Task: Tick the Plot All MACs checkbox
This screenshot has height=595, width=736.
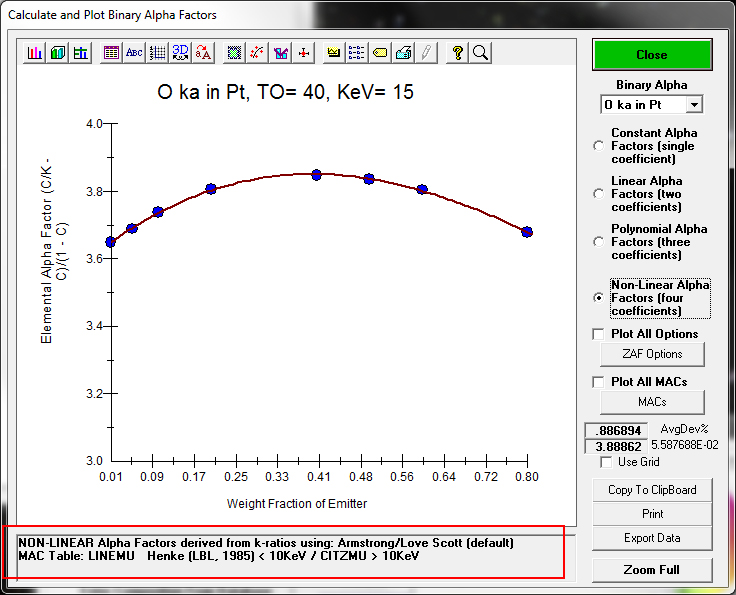Action: [x=599, y=382]
